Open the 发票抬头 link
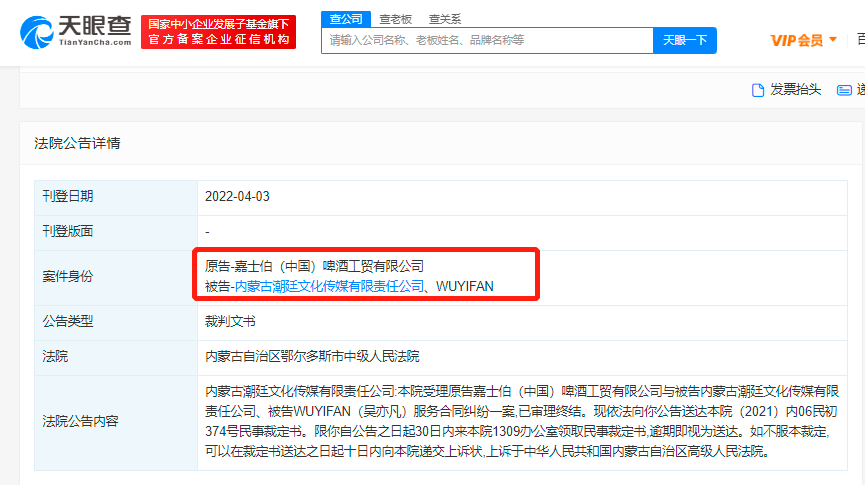This screenshot has width=865, height=485. 795,89
